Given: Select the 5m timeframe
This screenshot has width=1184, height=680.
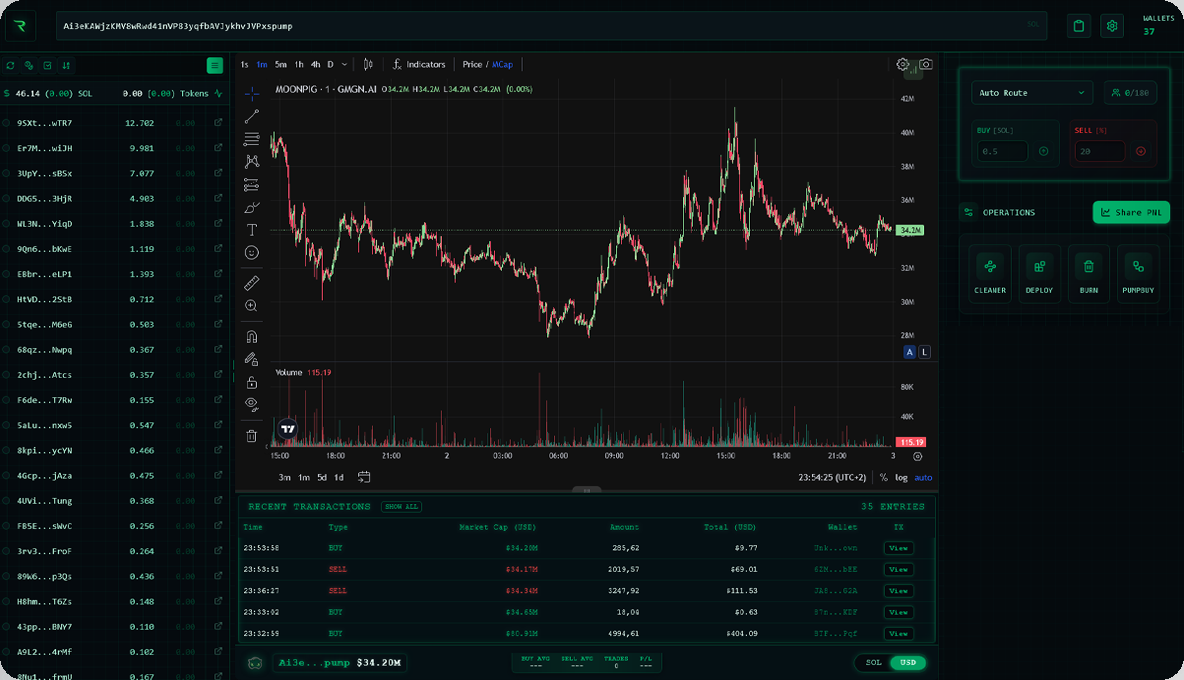Looking at the screenshot, I should tap(280, 65).
